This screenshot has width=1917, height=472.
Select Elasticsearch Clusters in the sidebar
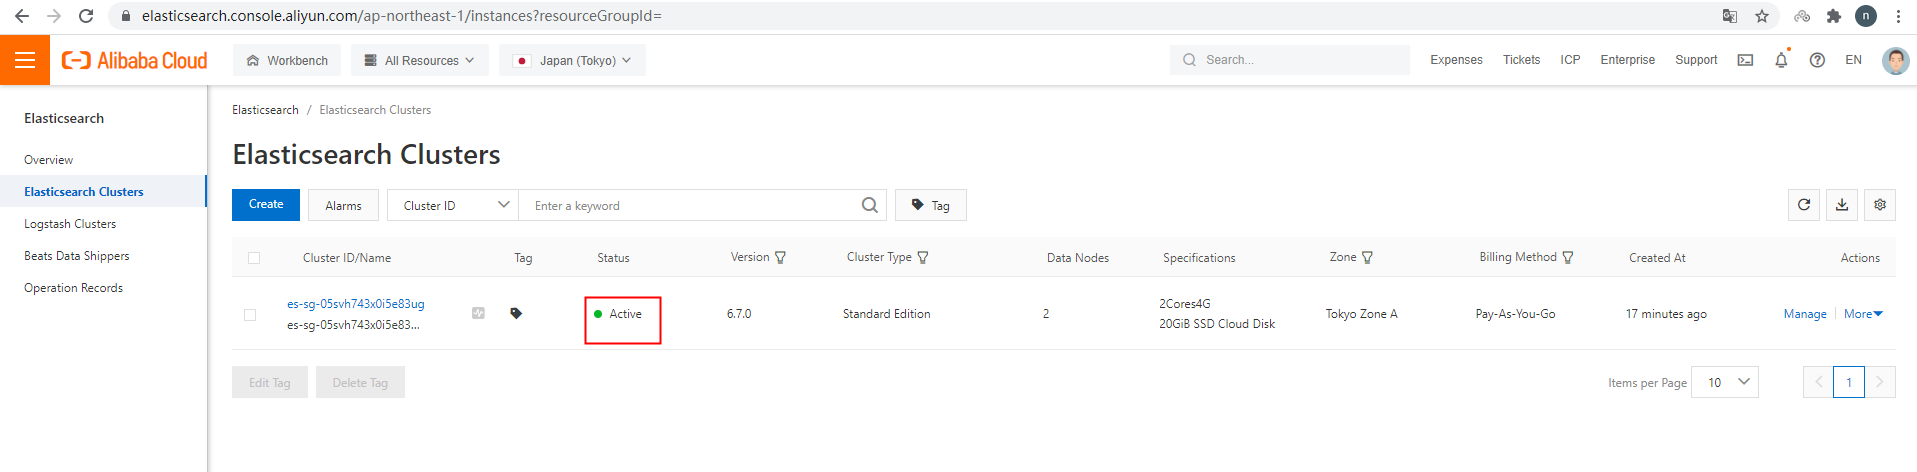(x=84, y=192)
